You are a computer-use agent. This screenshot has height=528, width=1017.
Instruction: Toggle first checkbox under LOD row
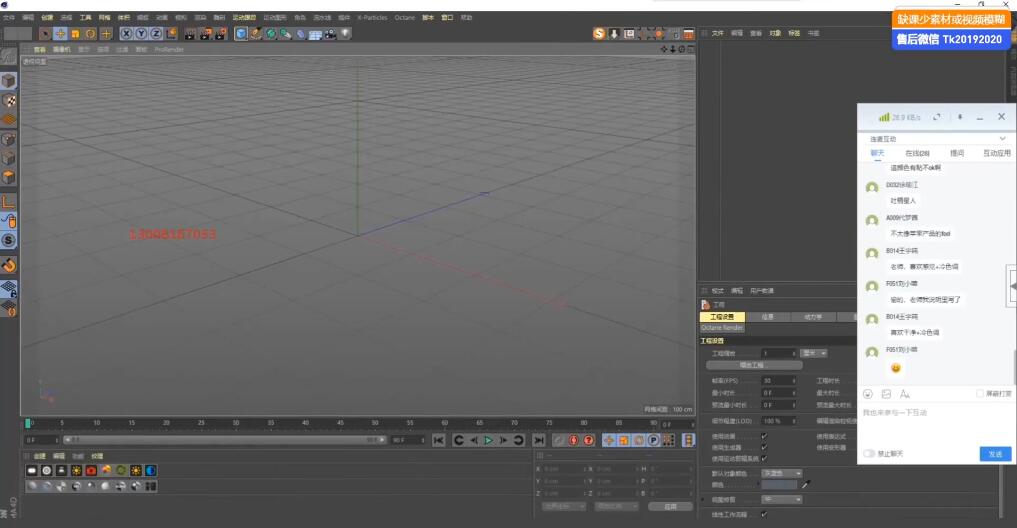pyautogui.click(x=765, y=437)
